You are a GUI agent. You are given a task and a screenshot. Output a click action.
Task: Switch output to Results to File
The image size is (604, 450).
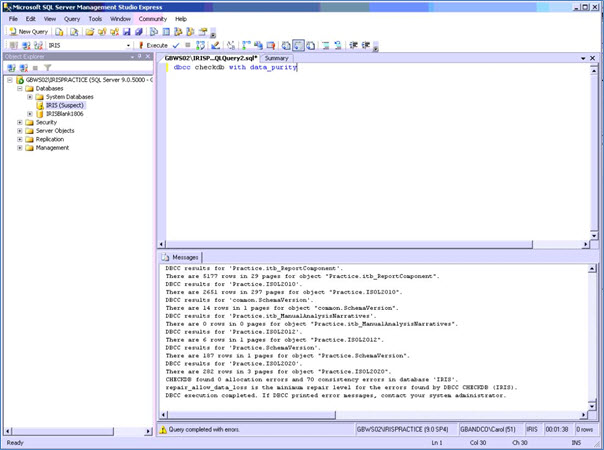coord(311,45)
